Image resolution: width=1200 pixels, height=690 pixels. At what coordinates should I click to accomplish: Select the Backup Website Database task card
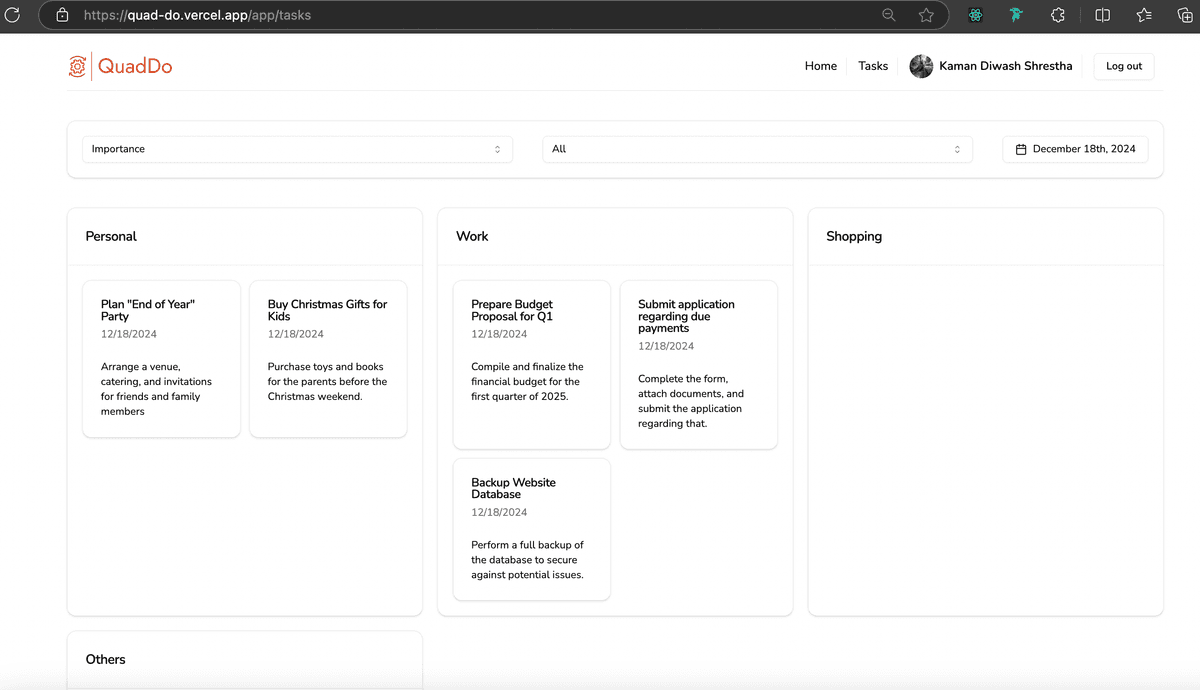531,529
